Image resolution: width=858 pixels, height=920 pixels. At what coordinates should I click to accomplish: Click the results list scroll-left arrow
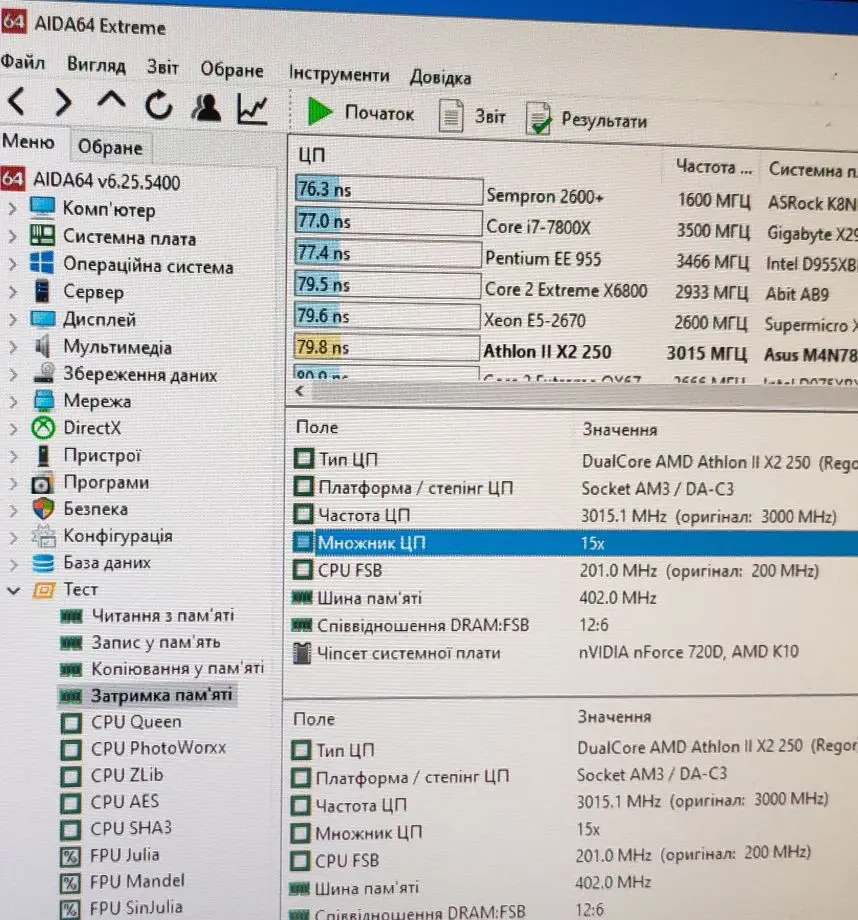click(300, 391)
